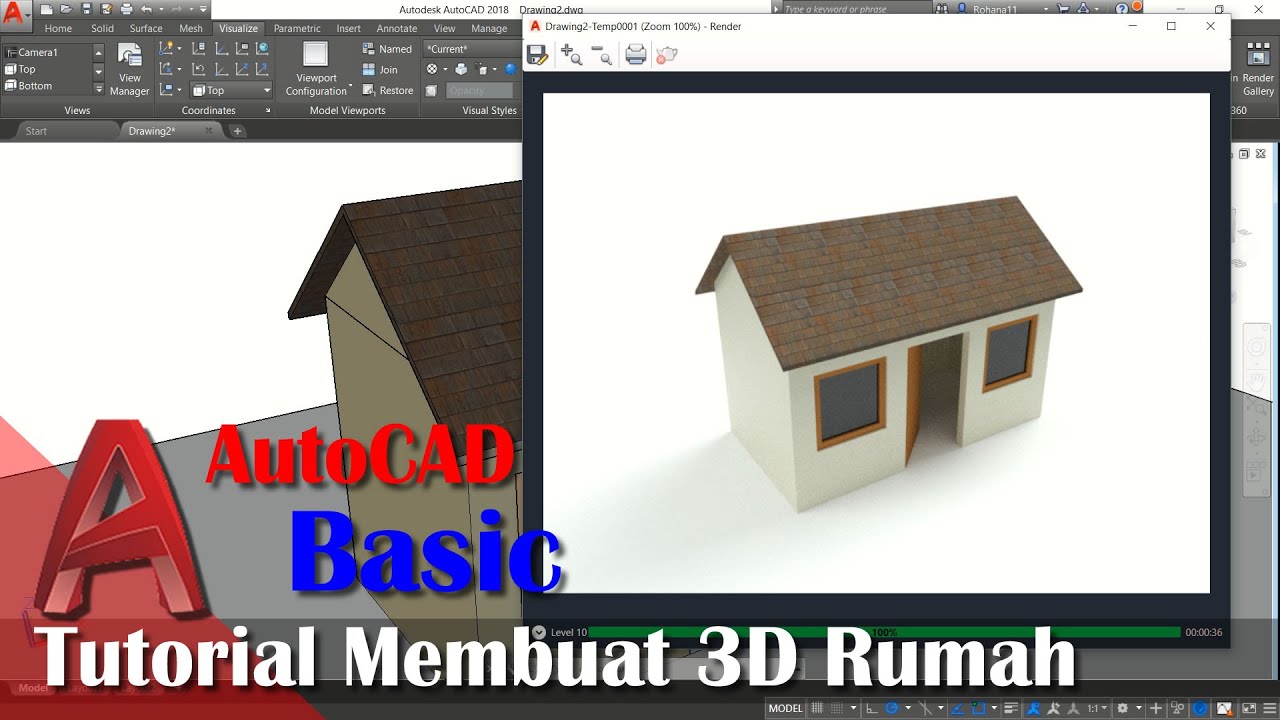
Task: Click the Plot printer icon in quick access toolbar
Action: coord(126,9)
